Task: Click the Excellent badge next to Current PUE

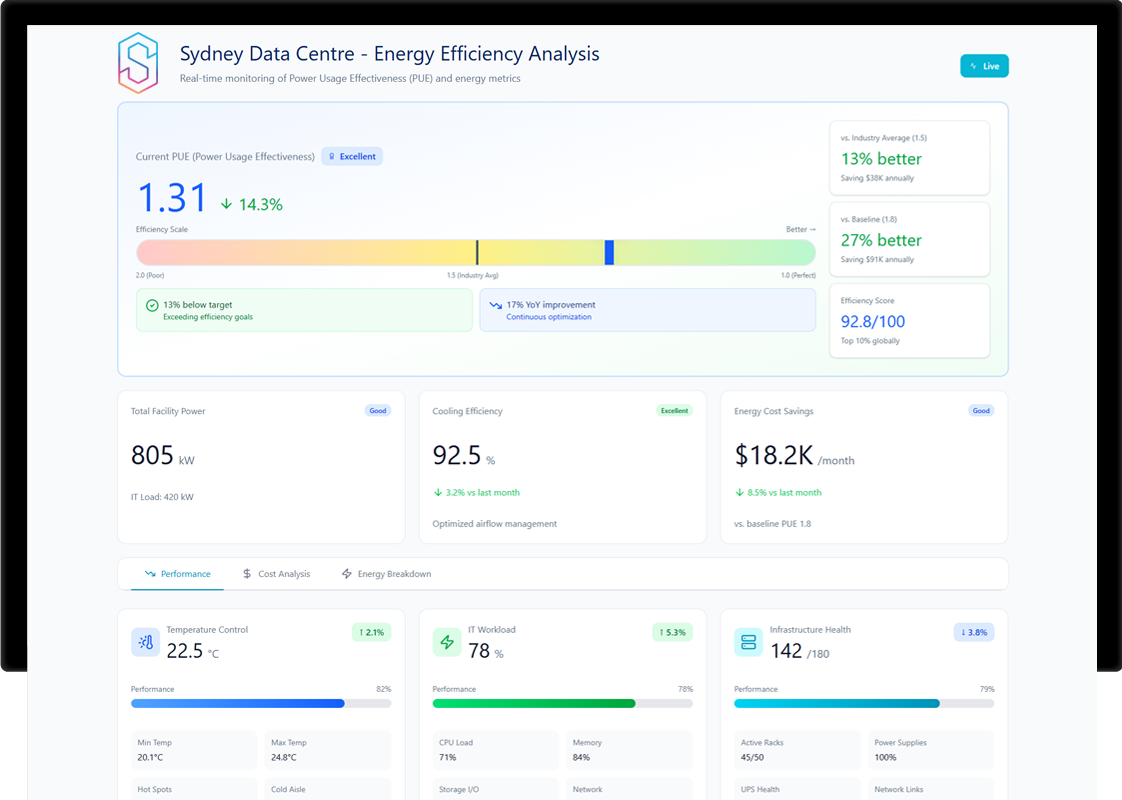Action: tap(352, 157)
